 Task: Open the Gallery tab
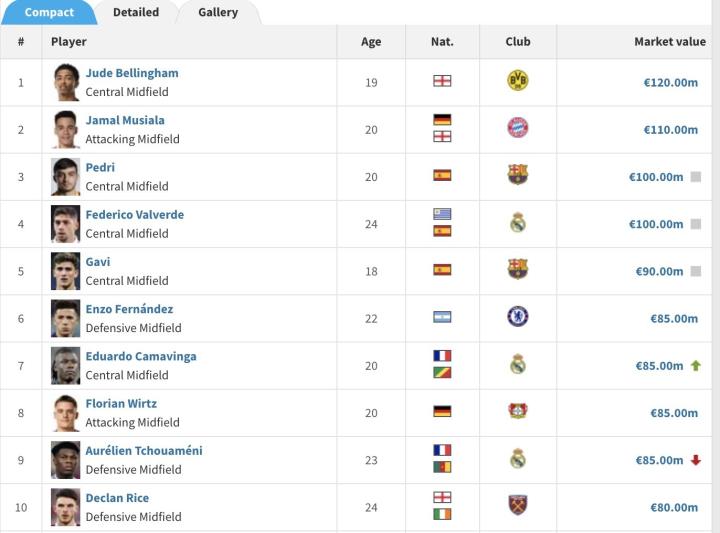pyautogui.click(x=218, y=12)
